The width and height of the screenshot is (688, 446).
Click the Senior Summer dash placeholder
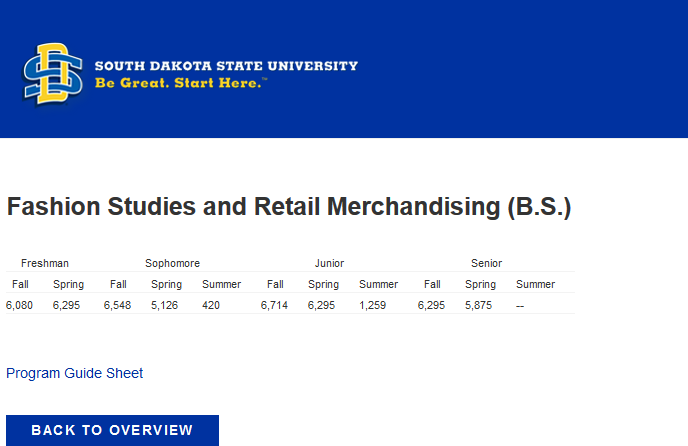[x=519, y=305]
